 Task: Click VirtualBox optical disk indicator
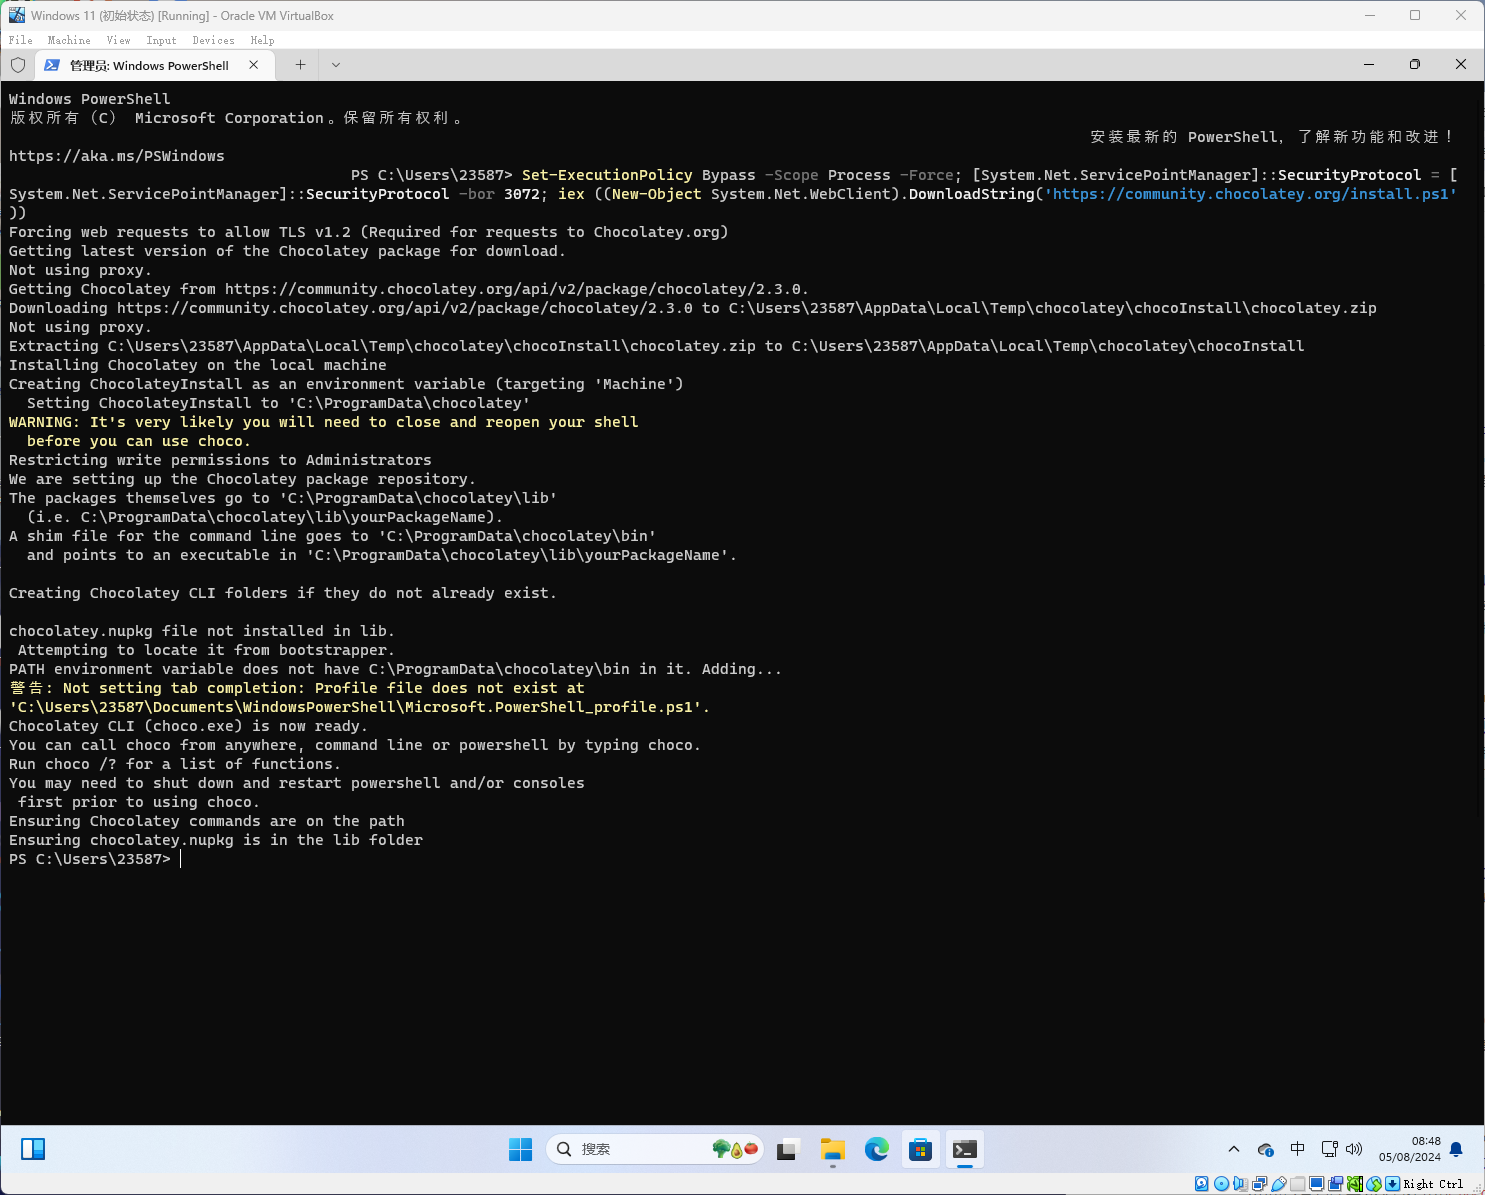[1221, 1184]
